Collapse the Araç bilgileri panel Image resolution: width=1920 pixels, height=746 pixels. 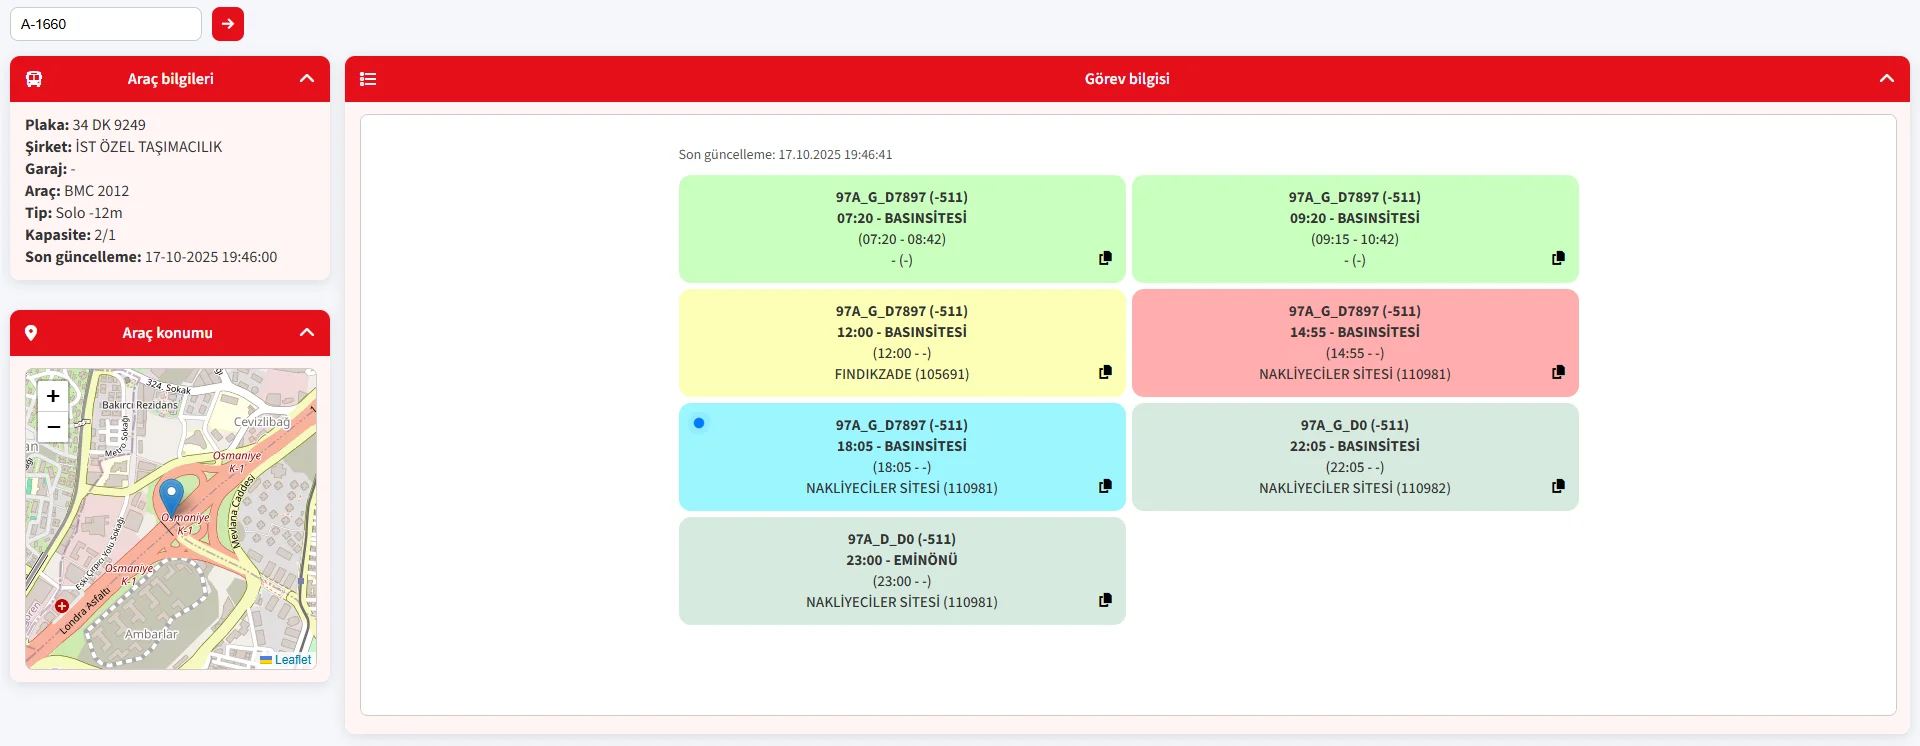307,79
